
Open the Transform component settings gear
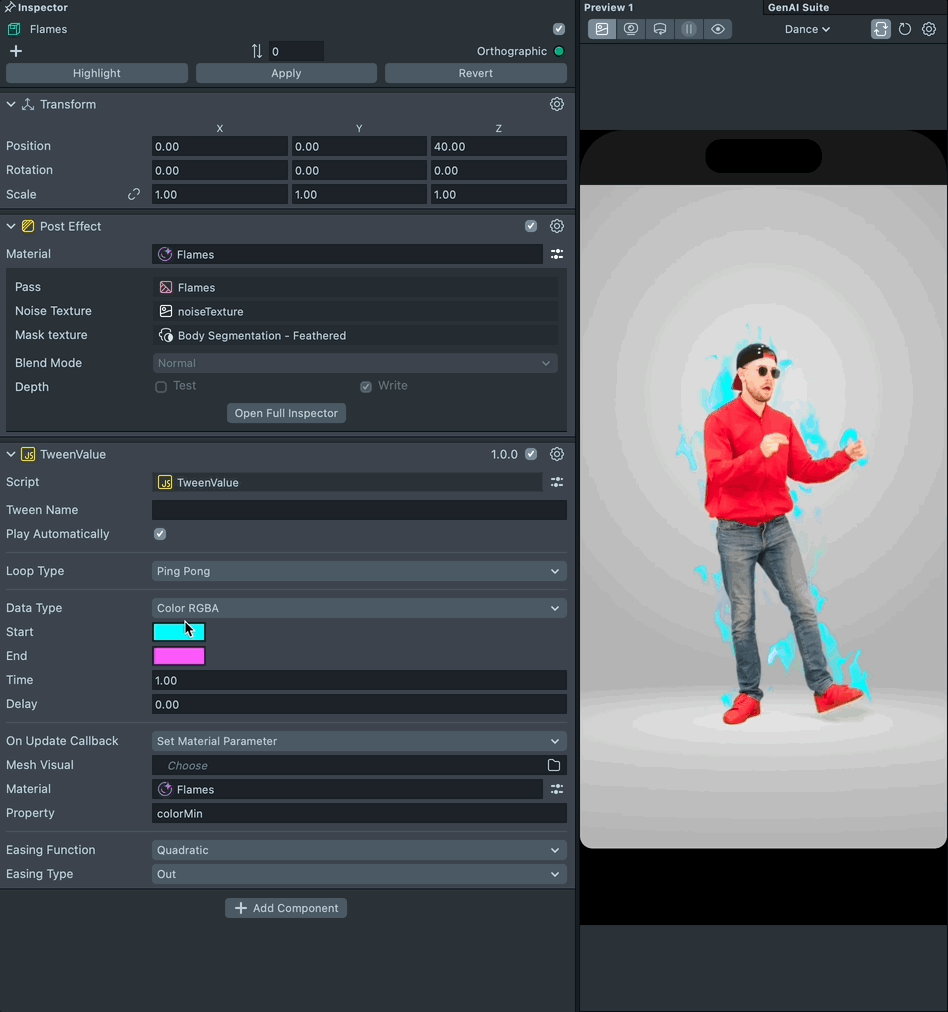[557, 104]
